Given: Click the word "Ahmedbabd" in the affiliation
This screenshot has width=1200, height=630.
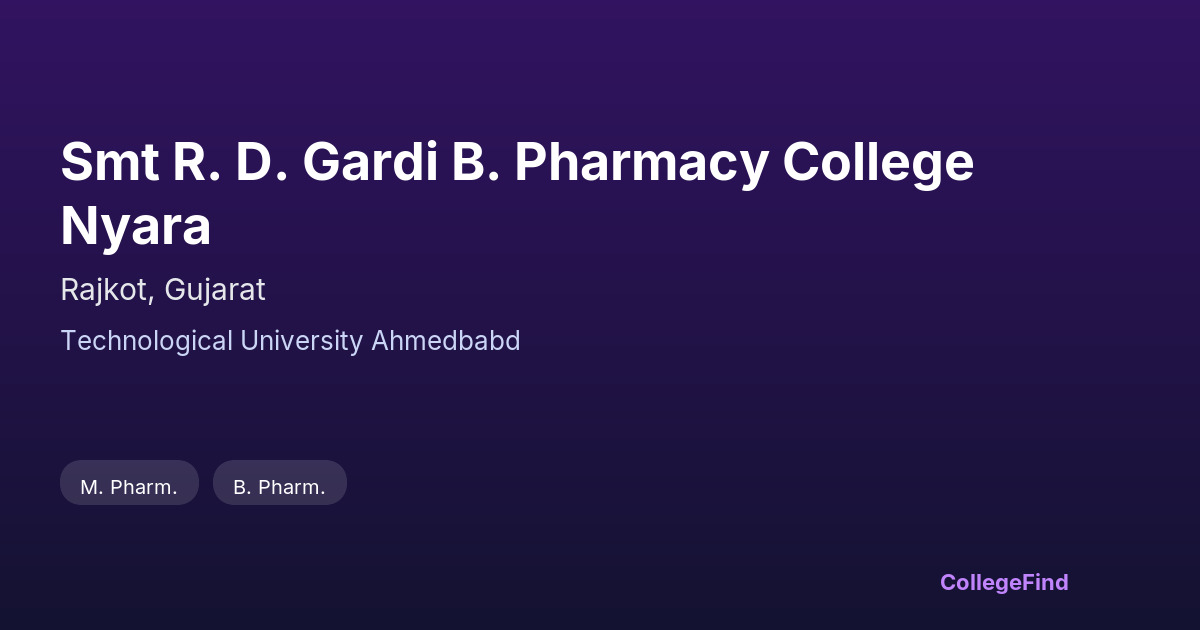Looking at the screenshot, I should [446, 341].
